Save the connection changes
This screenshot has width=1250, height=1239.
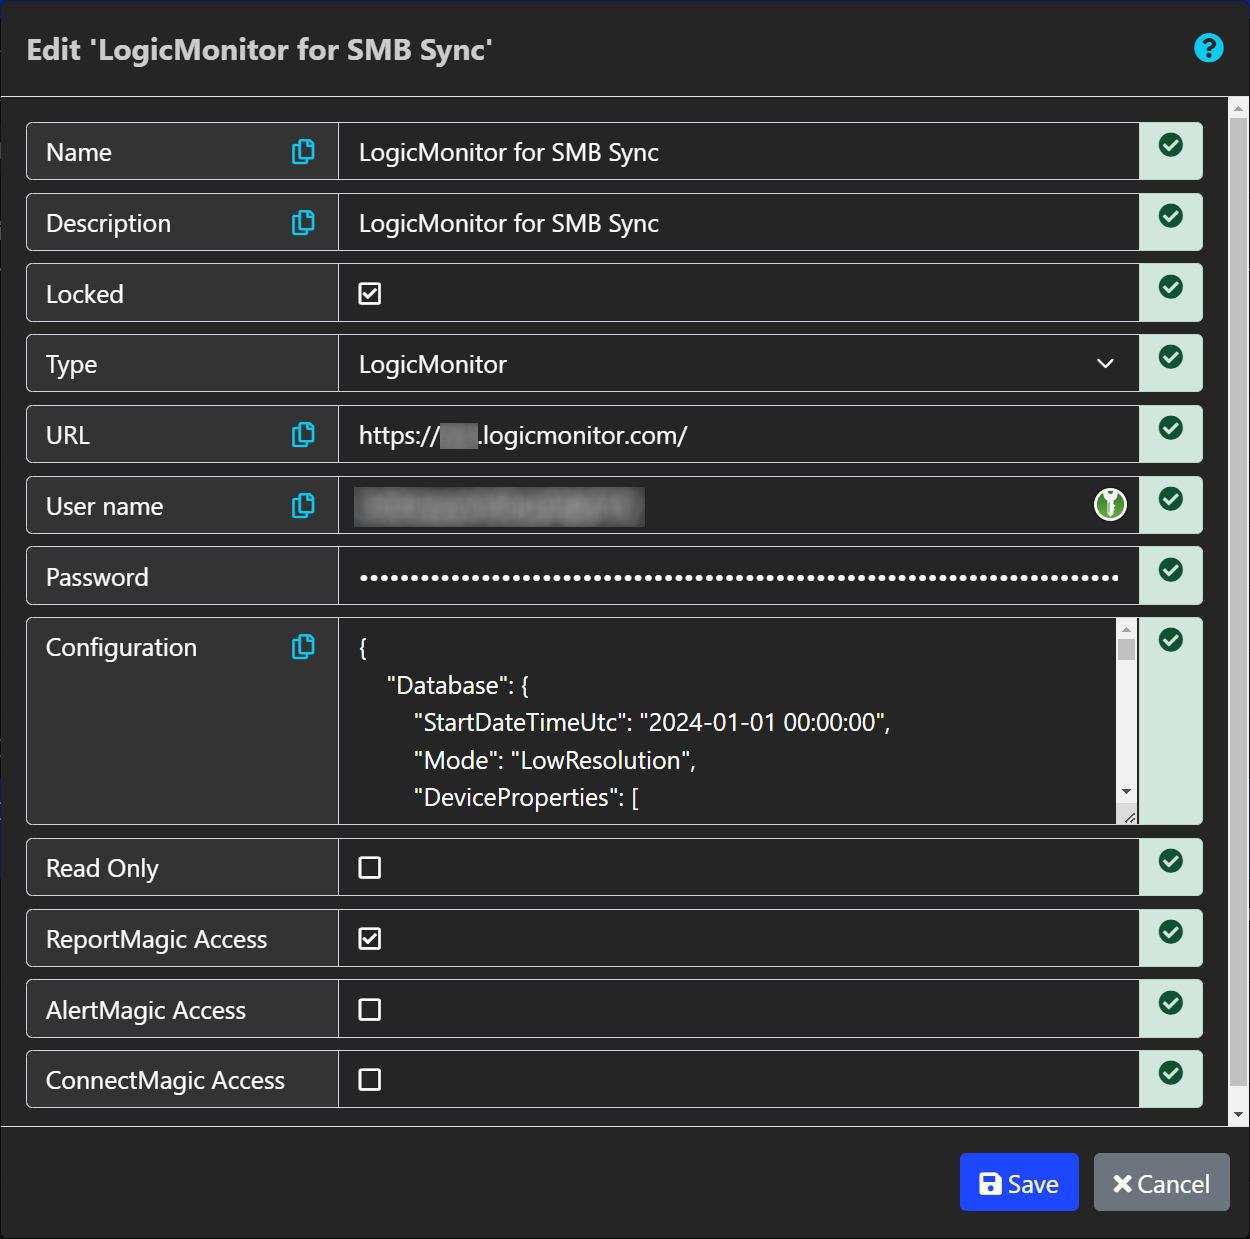[x=1019, y=1182]
